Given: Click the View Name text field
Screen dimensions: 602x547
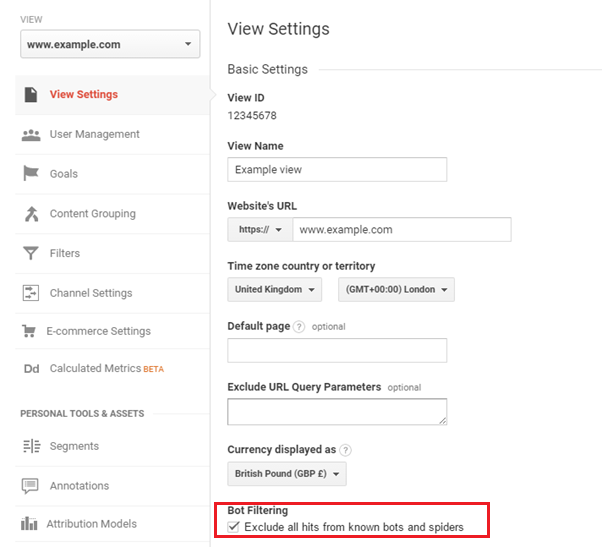Looking at the screenshot, I should (337, 170).
